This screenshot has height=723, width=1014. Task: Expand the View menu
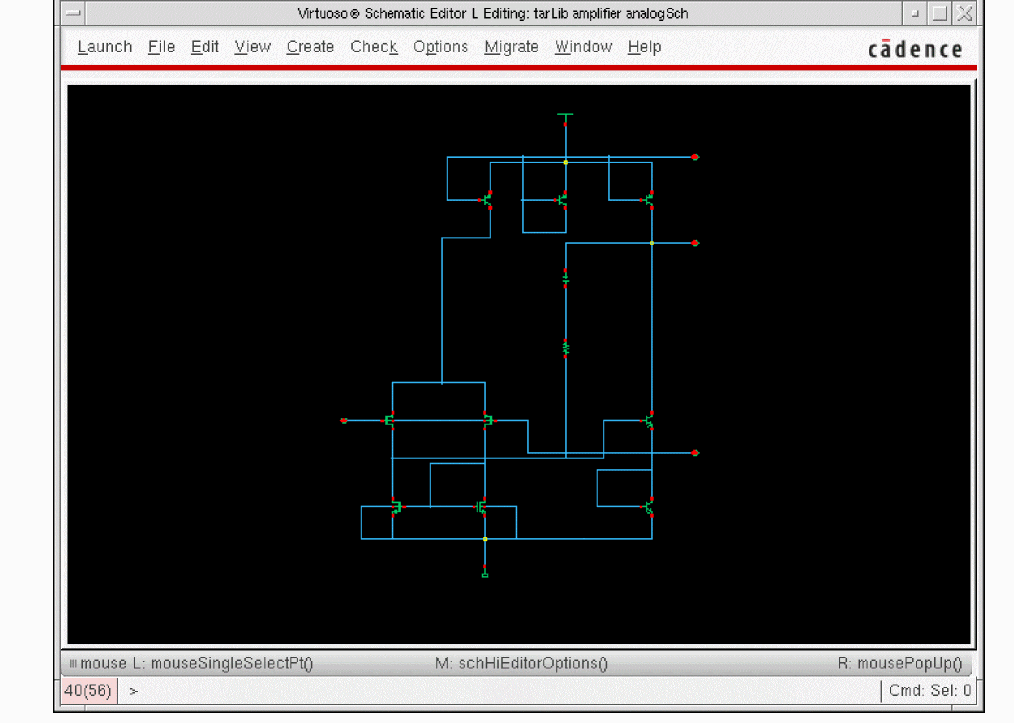tap(253, 47)
